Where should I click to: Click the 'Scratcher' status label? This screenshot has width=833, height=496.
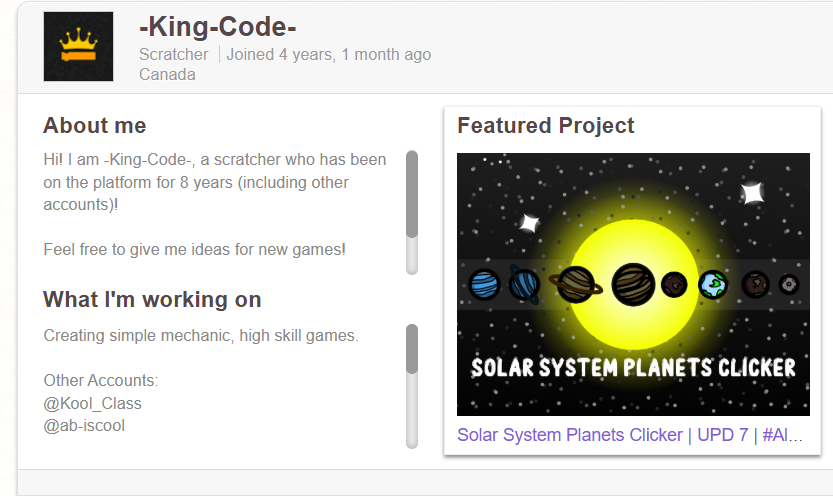click(x=174, y=54)
